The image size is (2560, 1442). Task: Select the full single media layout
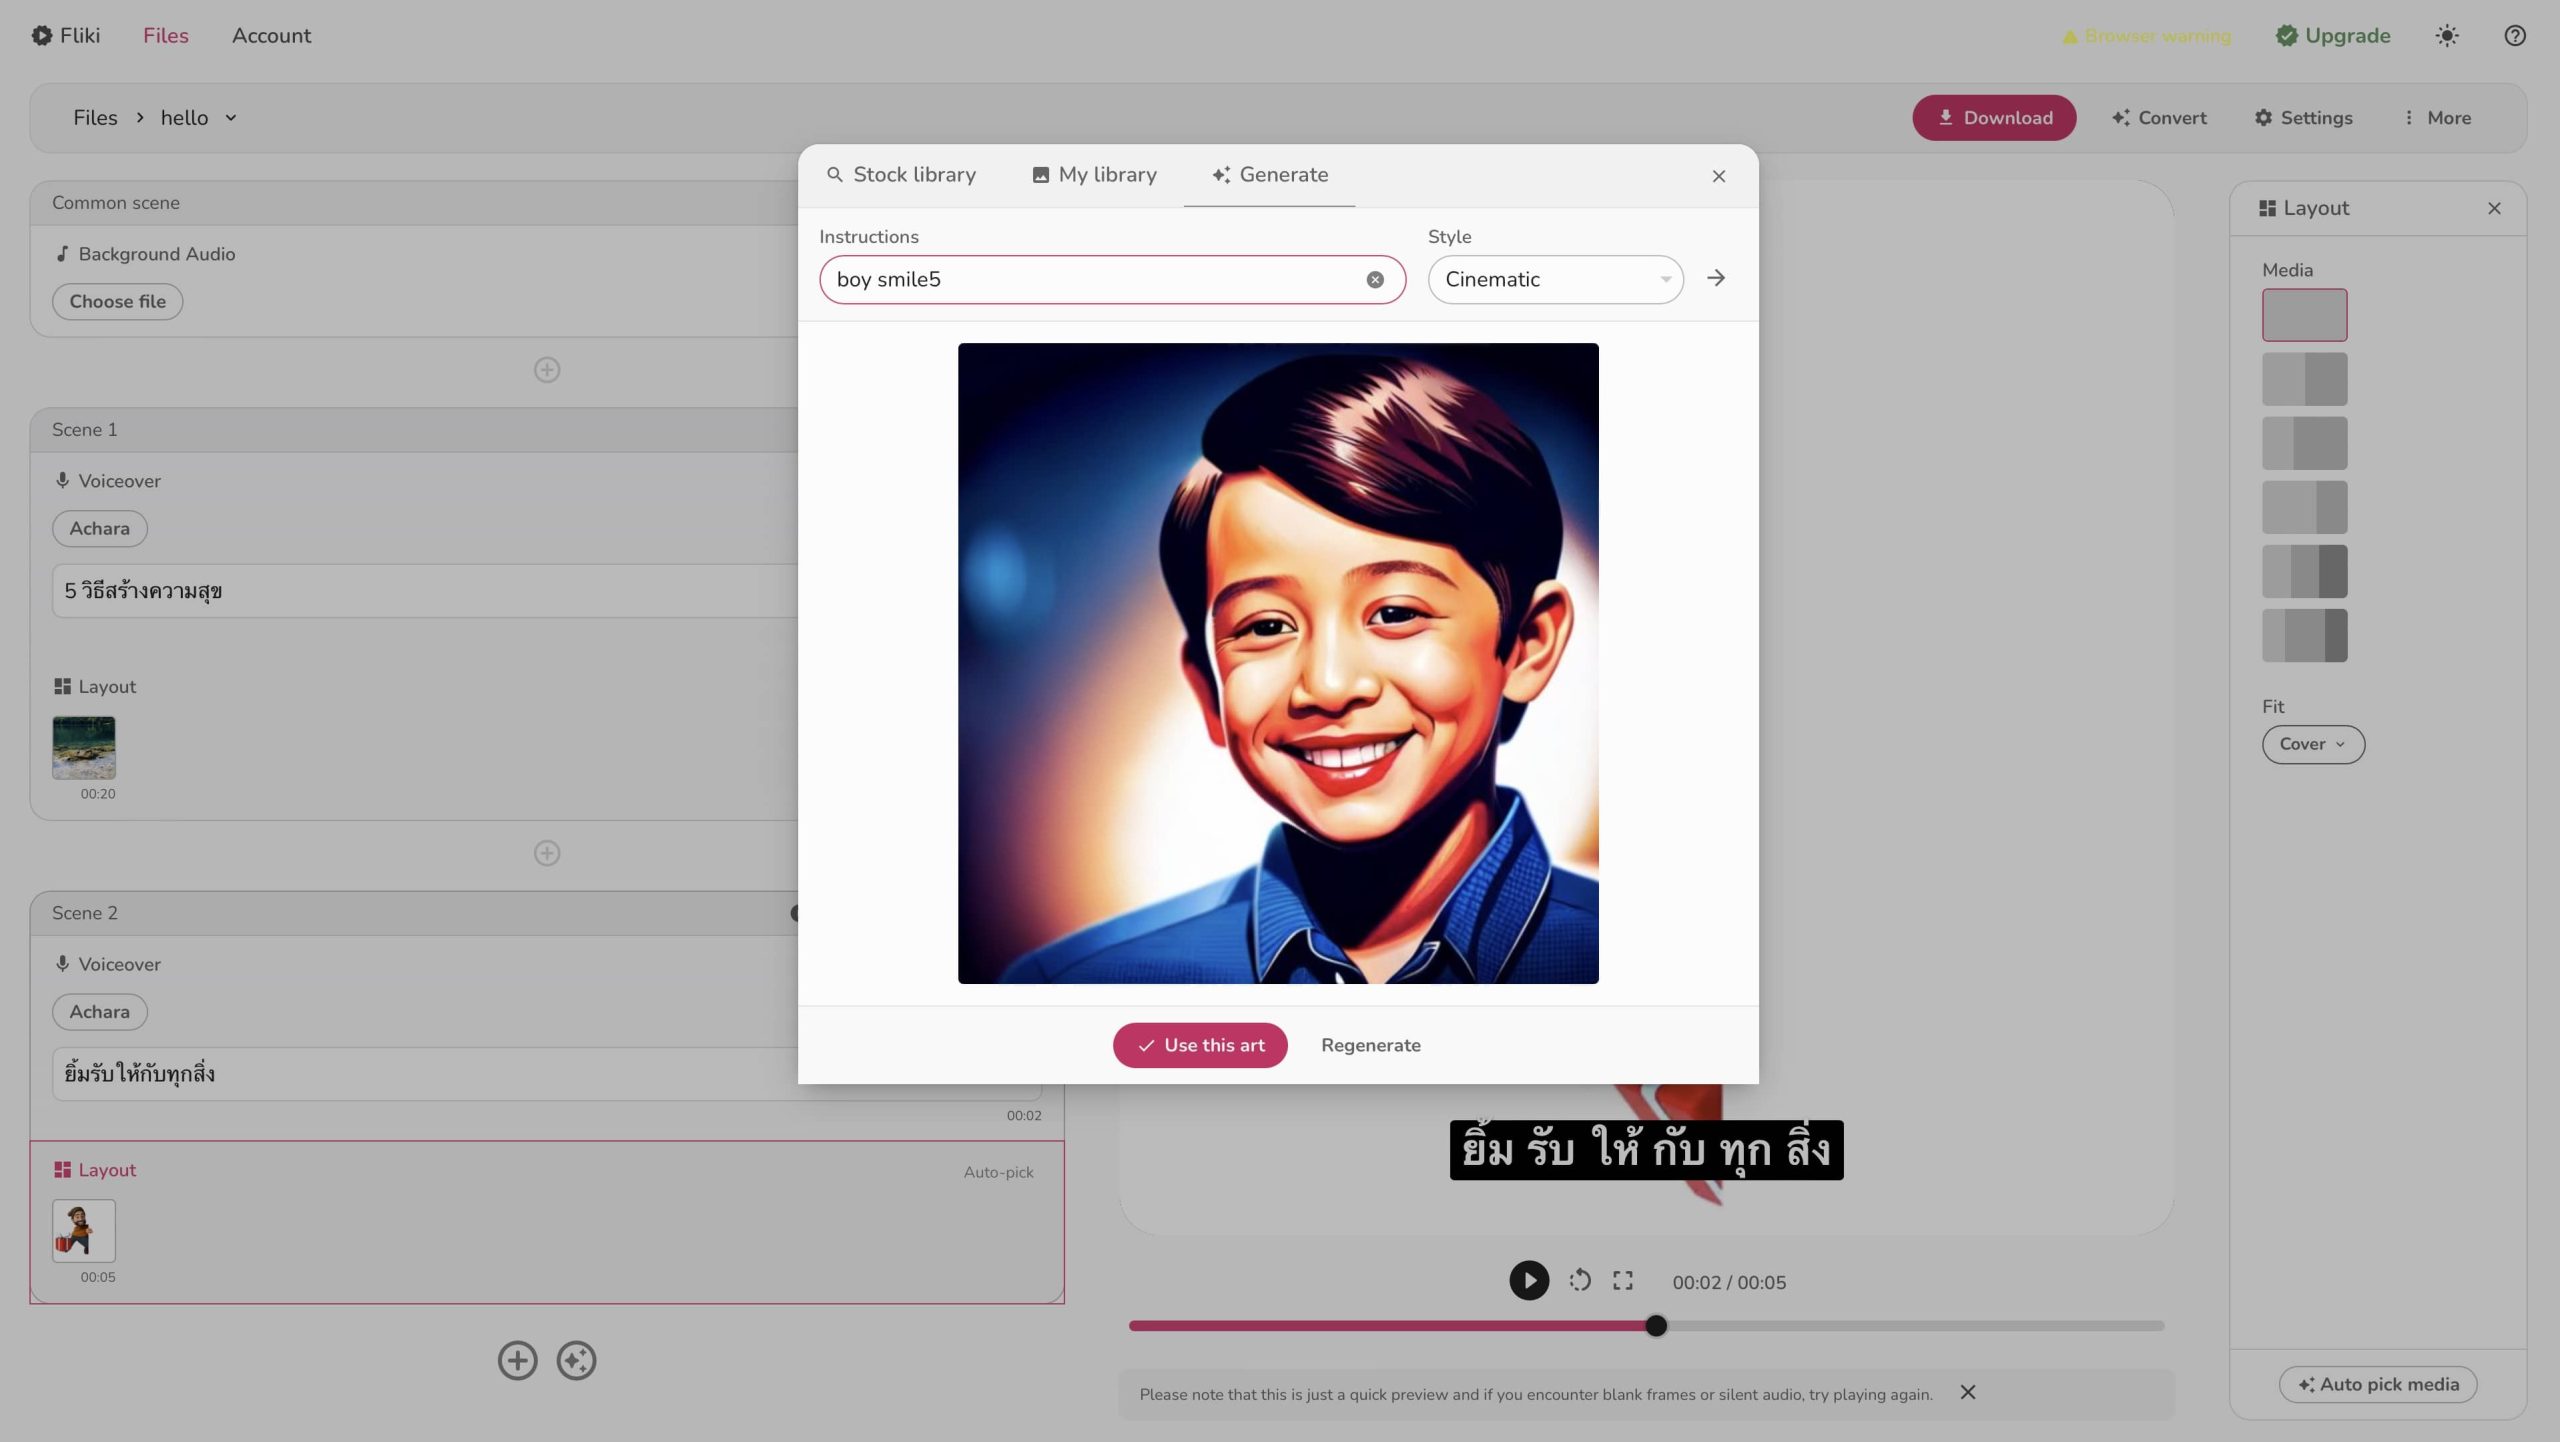tap(2304, 315)
